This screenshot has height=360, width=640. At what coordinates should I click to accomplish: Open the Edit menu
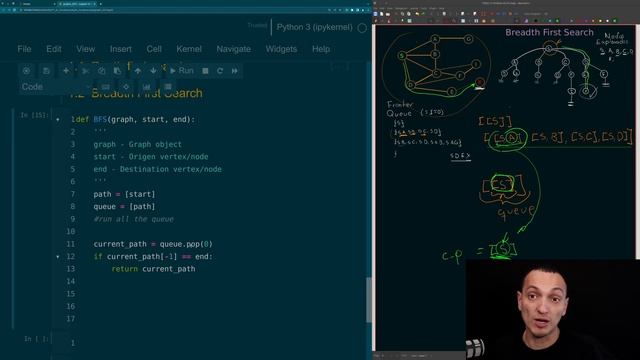click(54, 49)
